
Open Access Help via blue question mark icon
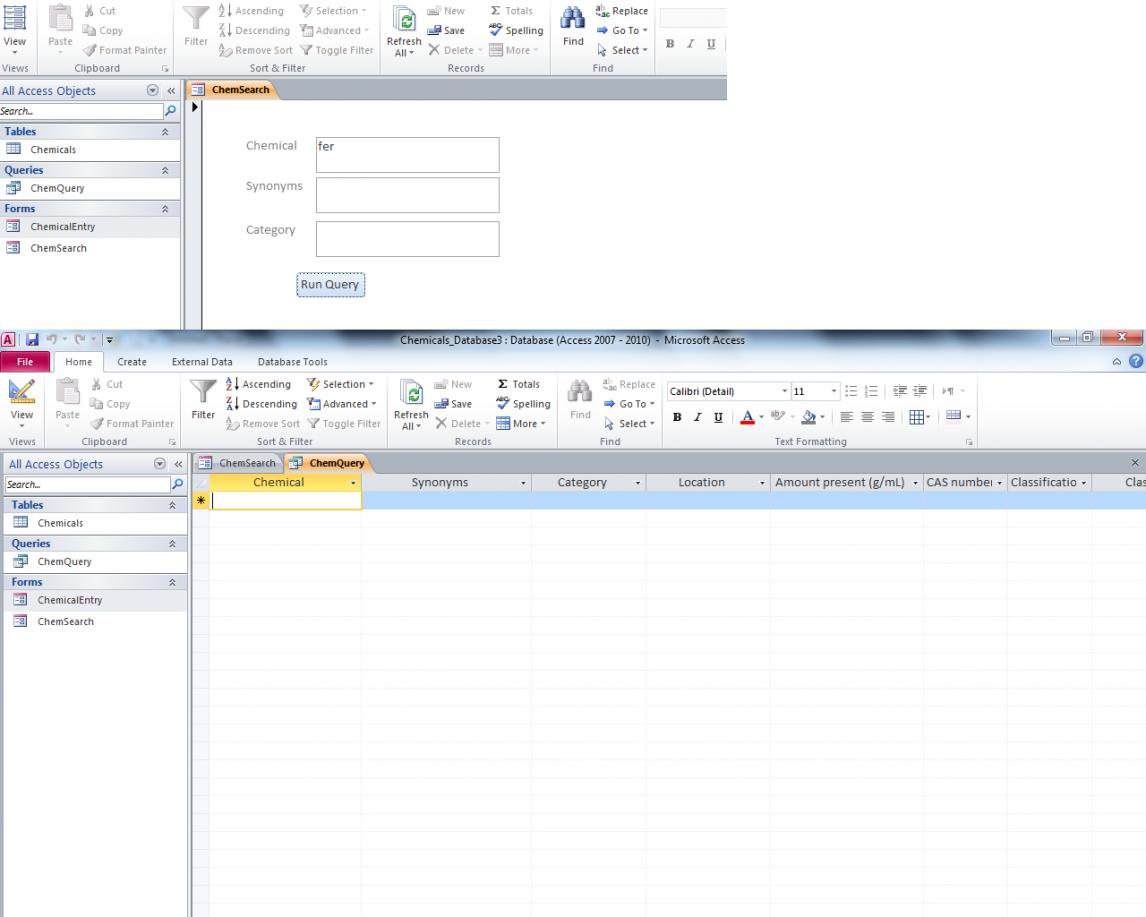click(1136, 361)
